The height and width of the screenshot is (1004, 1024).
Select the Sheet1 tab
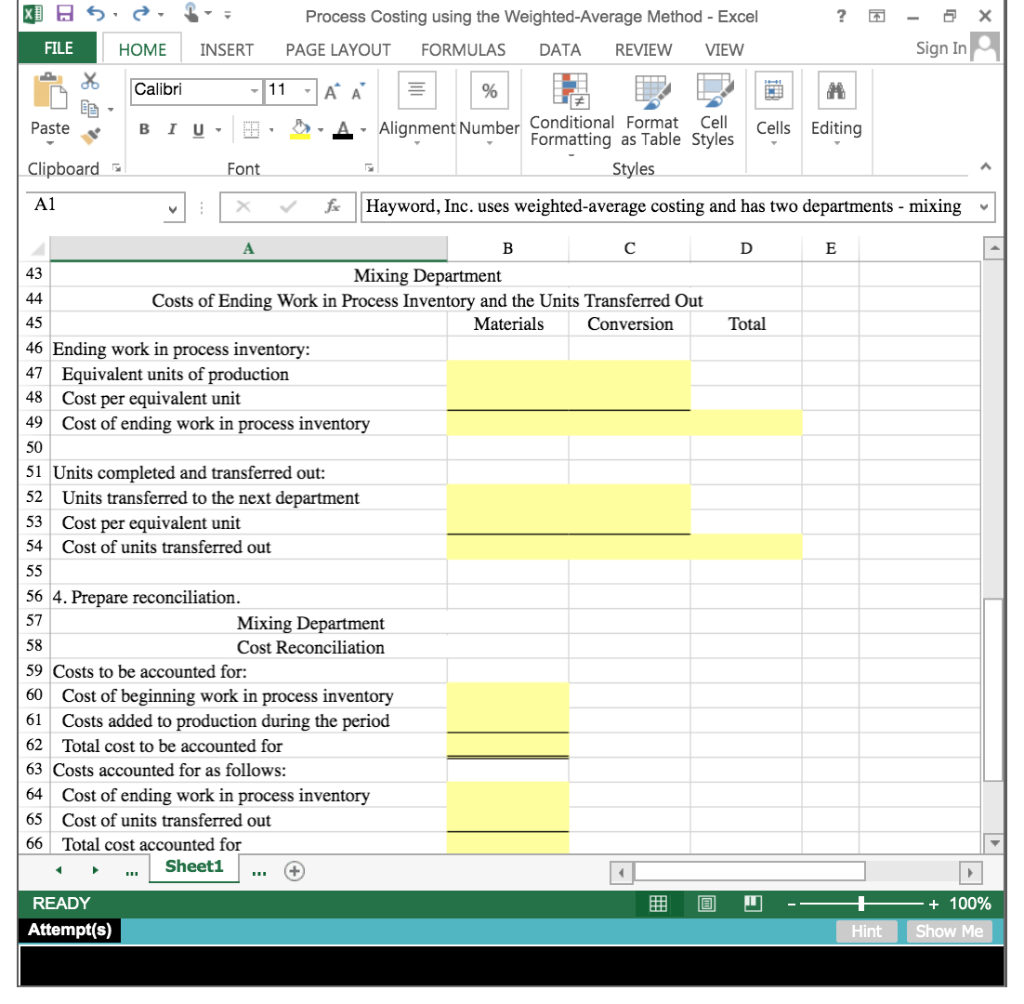(x=194, y=867)
